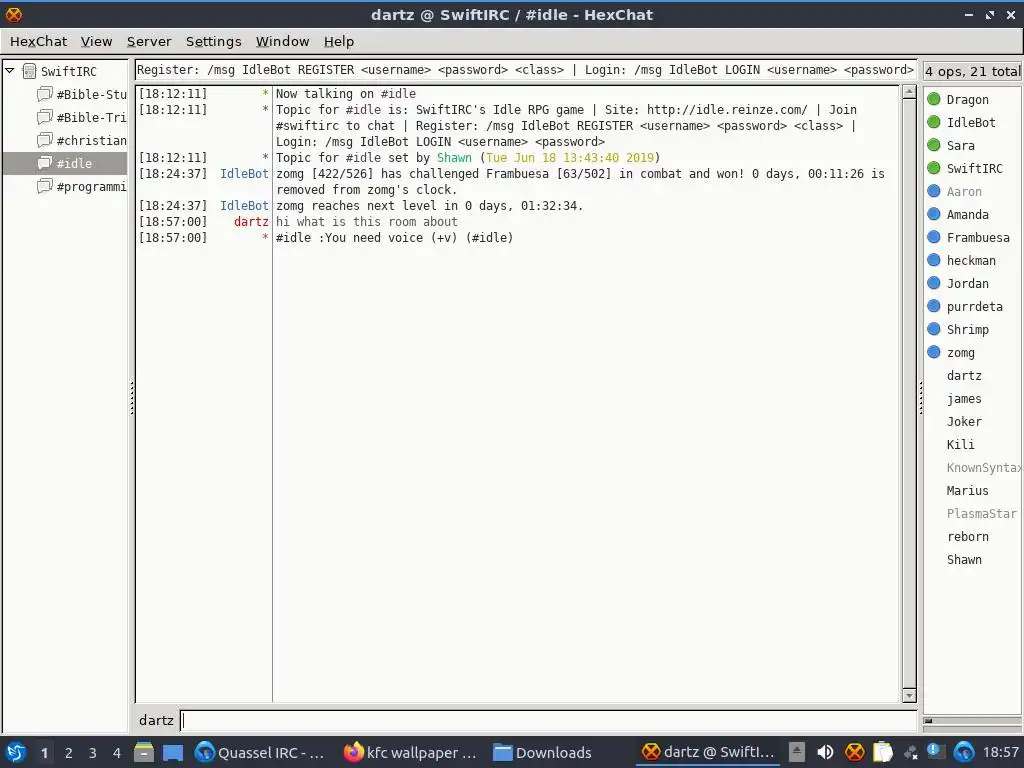Screen dimensions: 1024x768
Task: Select user Shawn in user list
Action: tap(964, 560)
